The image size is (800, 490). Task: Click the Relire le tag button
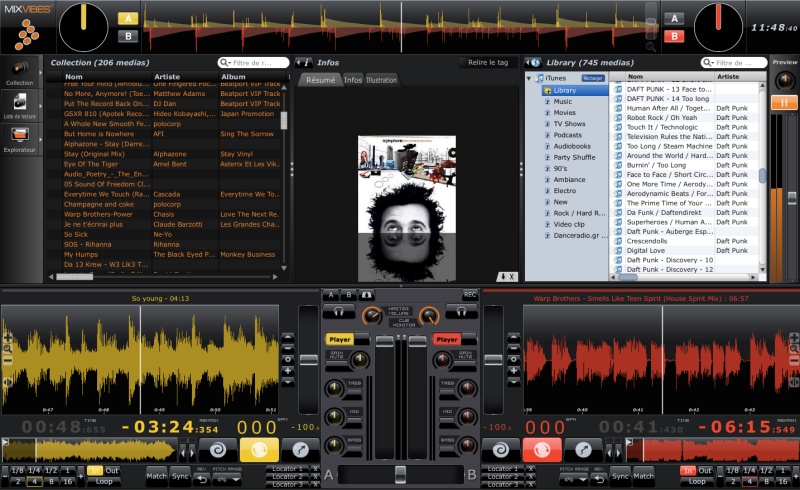[x=488, y=62]
